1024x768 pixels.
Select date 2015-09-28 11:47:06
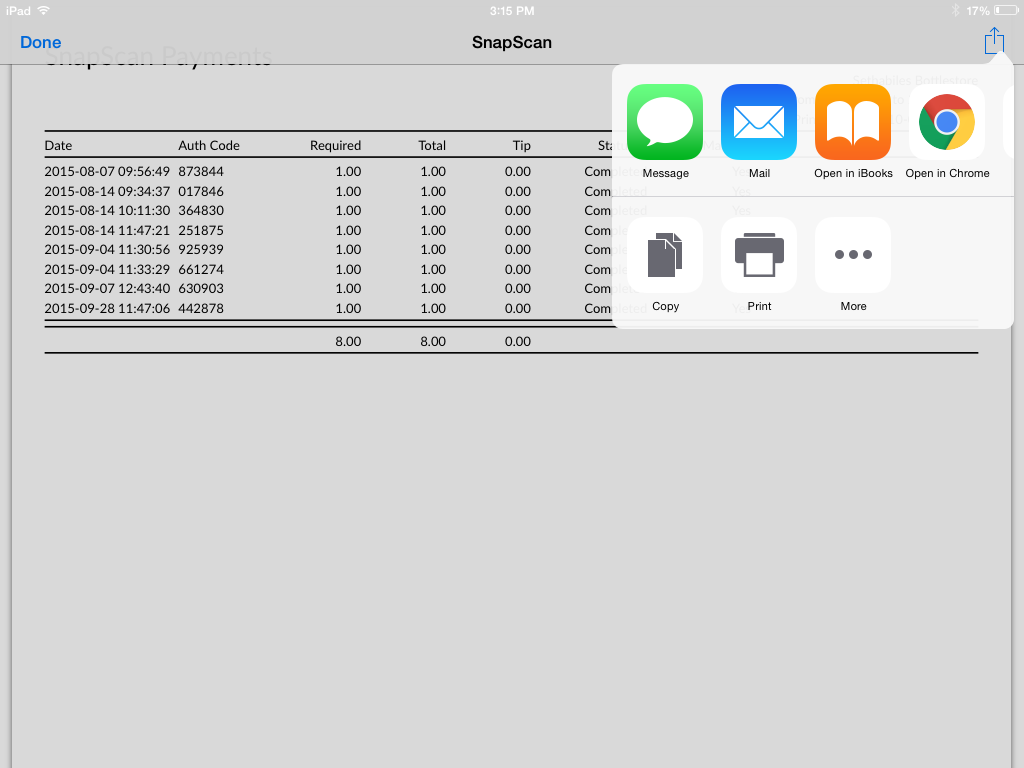point(107,308)
